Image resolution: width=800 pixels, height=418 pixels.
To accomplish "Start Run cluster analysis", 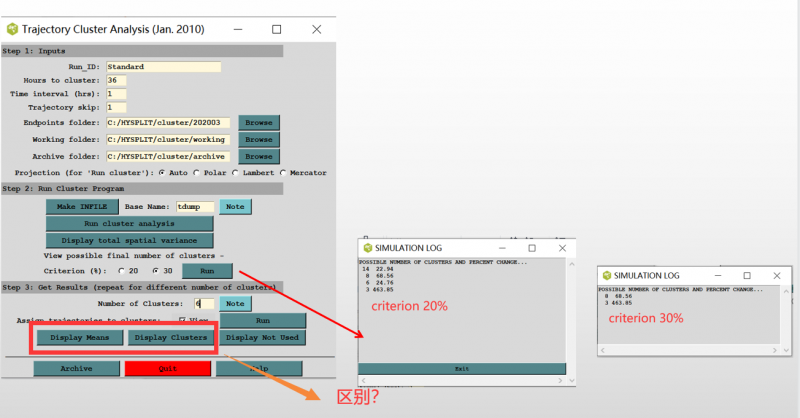I will point(129,224).
